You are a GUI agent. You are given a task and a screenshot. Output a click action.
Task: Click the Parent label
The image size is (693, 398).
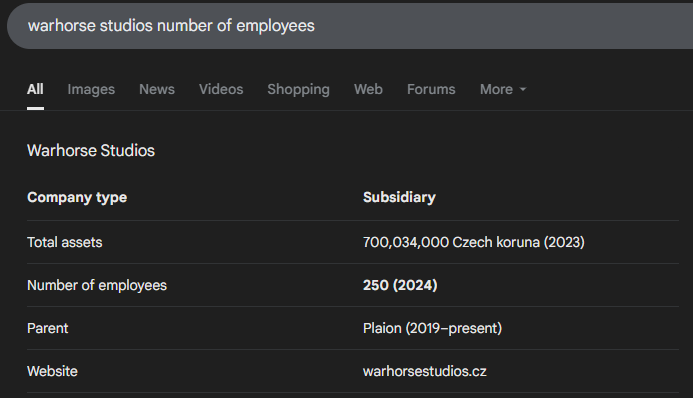48,328
